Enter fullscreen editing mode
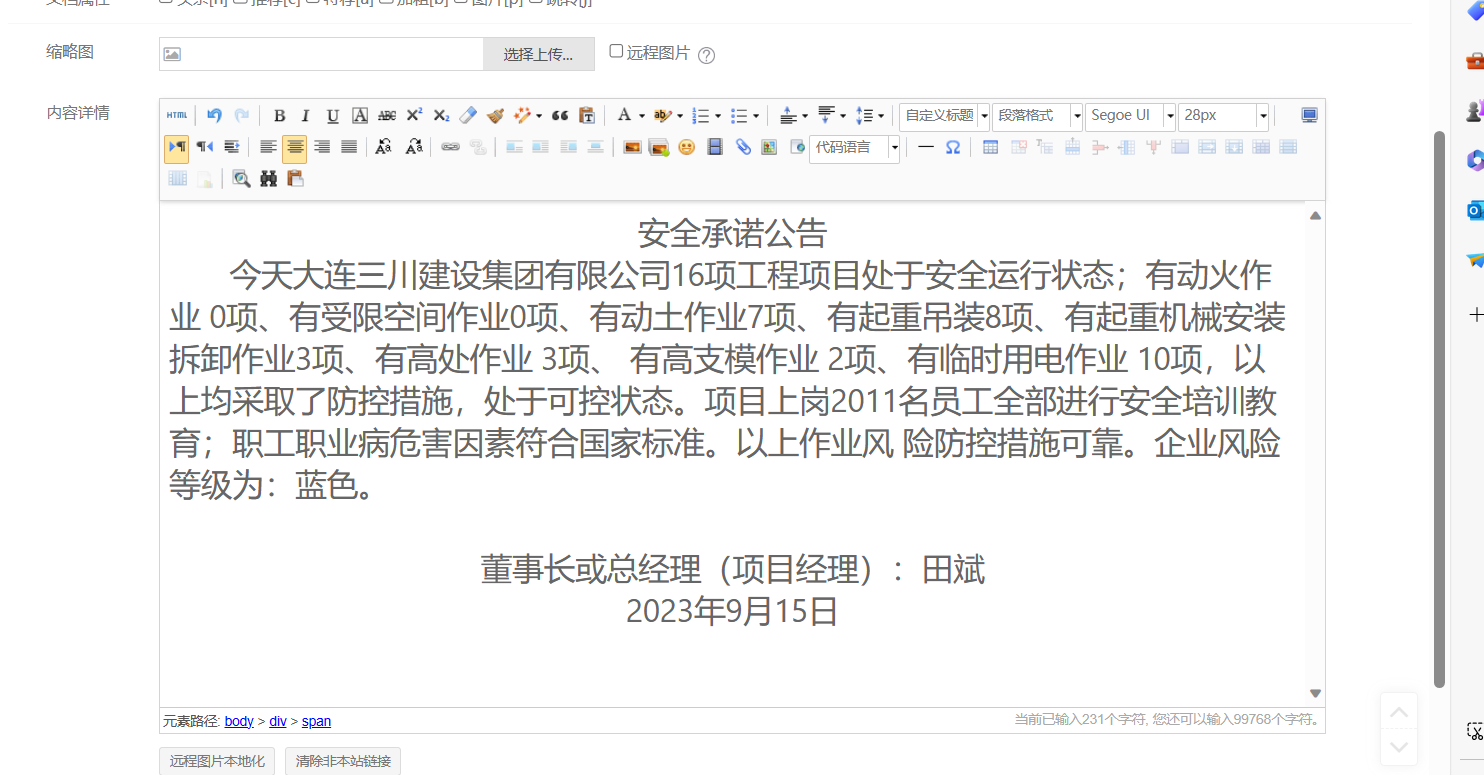The height and width of the screenshot is (775, 1484). tap(1309, 115)
